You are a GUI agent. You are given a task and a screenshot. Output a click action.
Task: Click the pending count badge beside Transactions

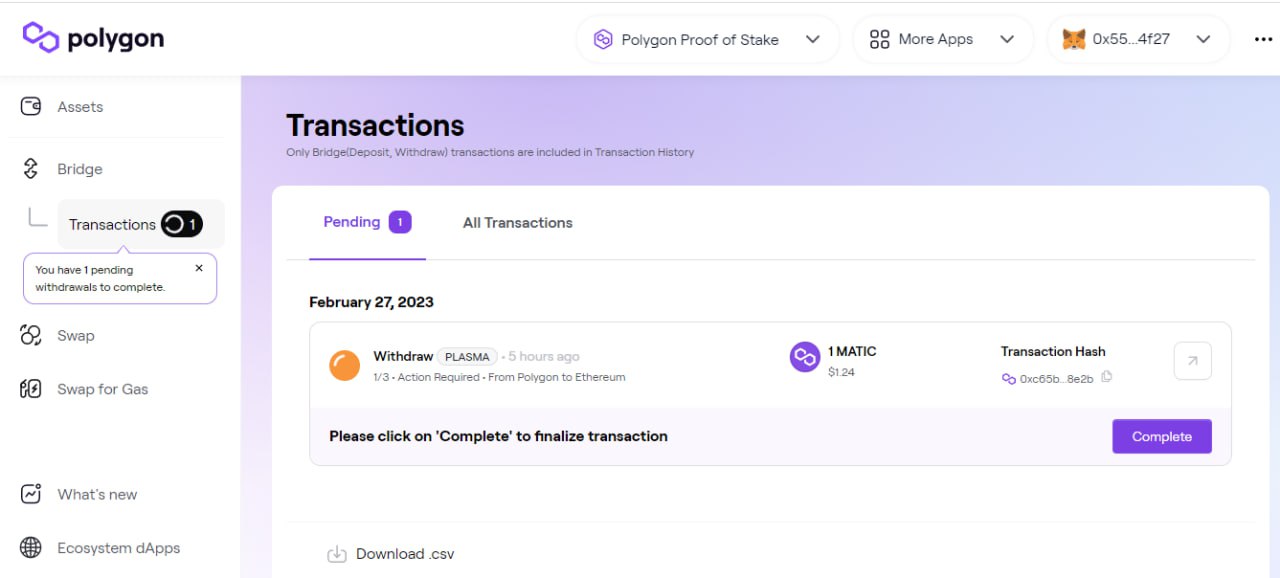pos(182,224)
